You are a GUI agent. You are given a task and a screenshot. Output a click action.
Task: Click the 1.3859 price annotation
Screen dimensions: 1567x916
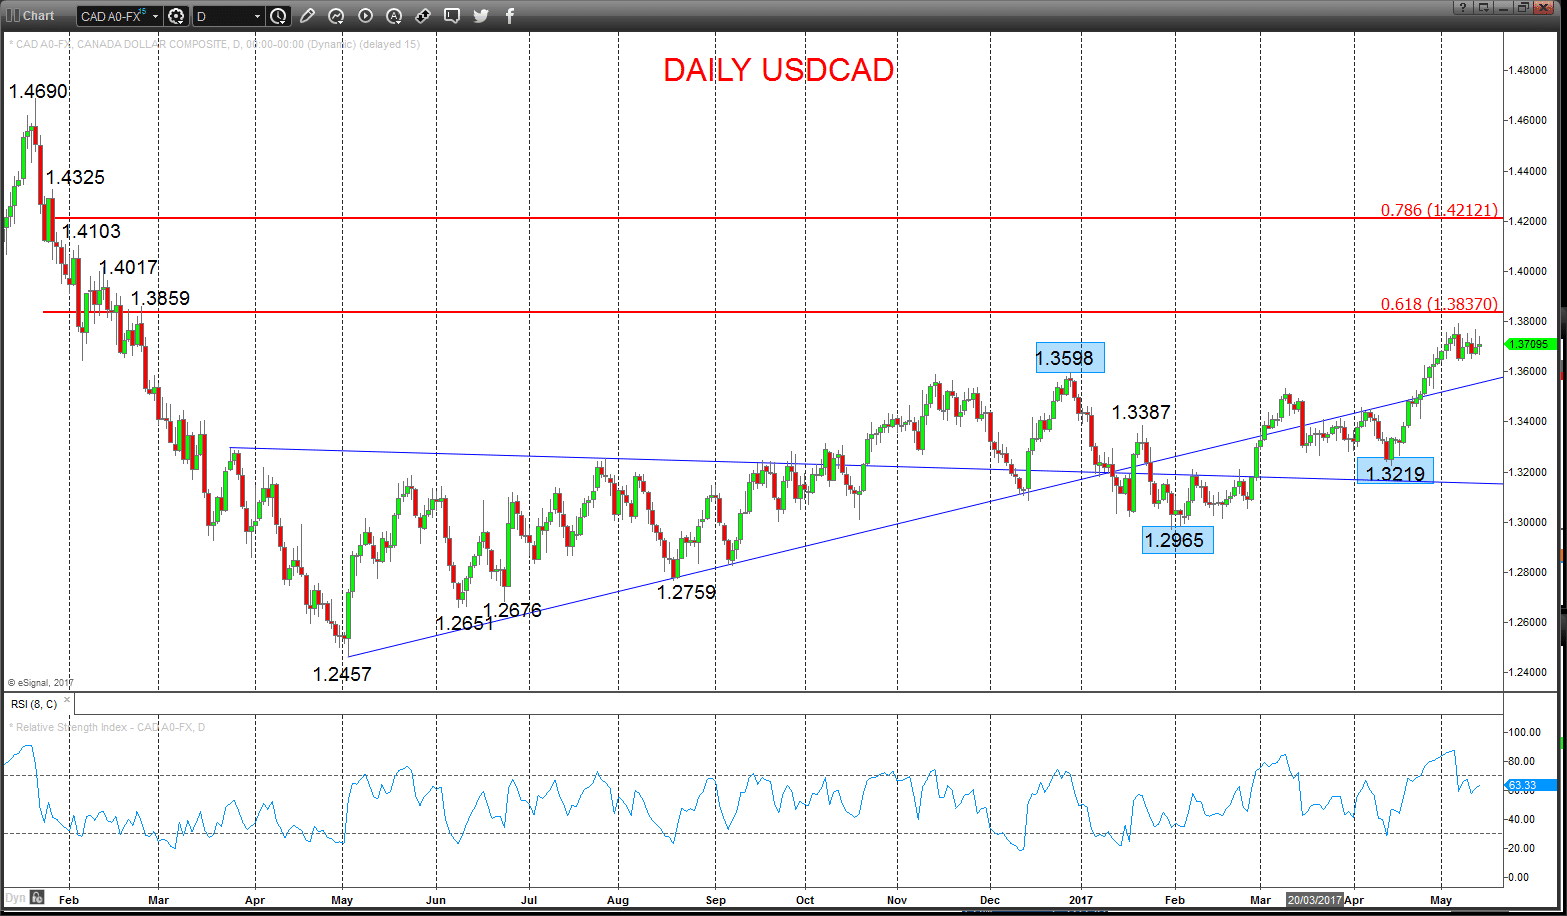point(160,299)
